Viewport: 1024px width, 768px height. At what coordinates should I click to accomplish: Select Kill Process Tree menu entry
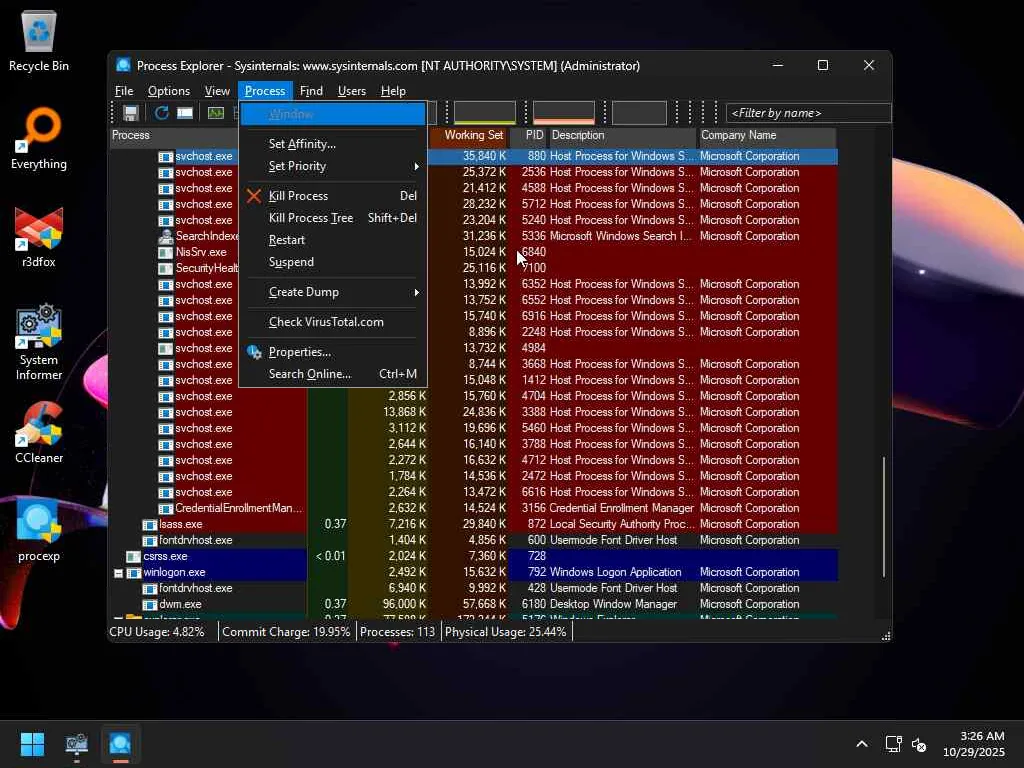pyautogui.click(x=333, y=218)
